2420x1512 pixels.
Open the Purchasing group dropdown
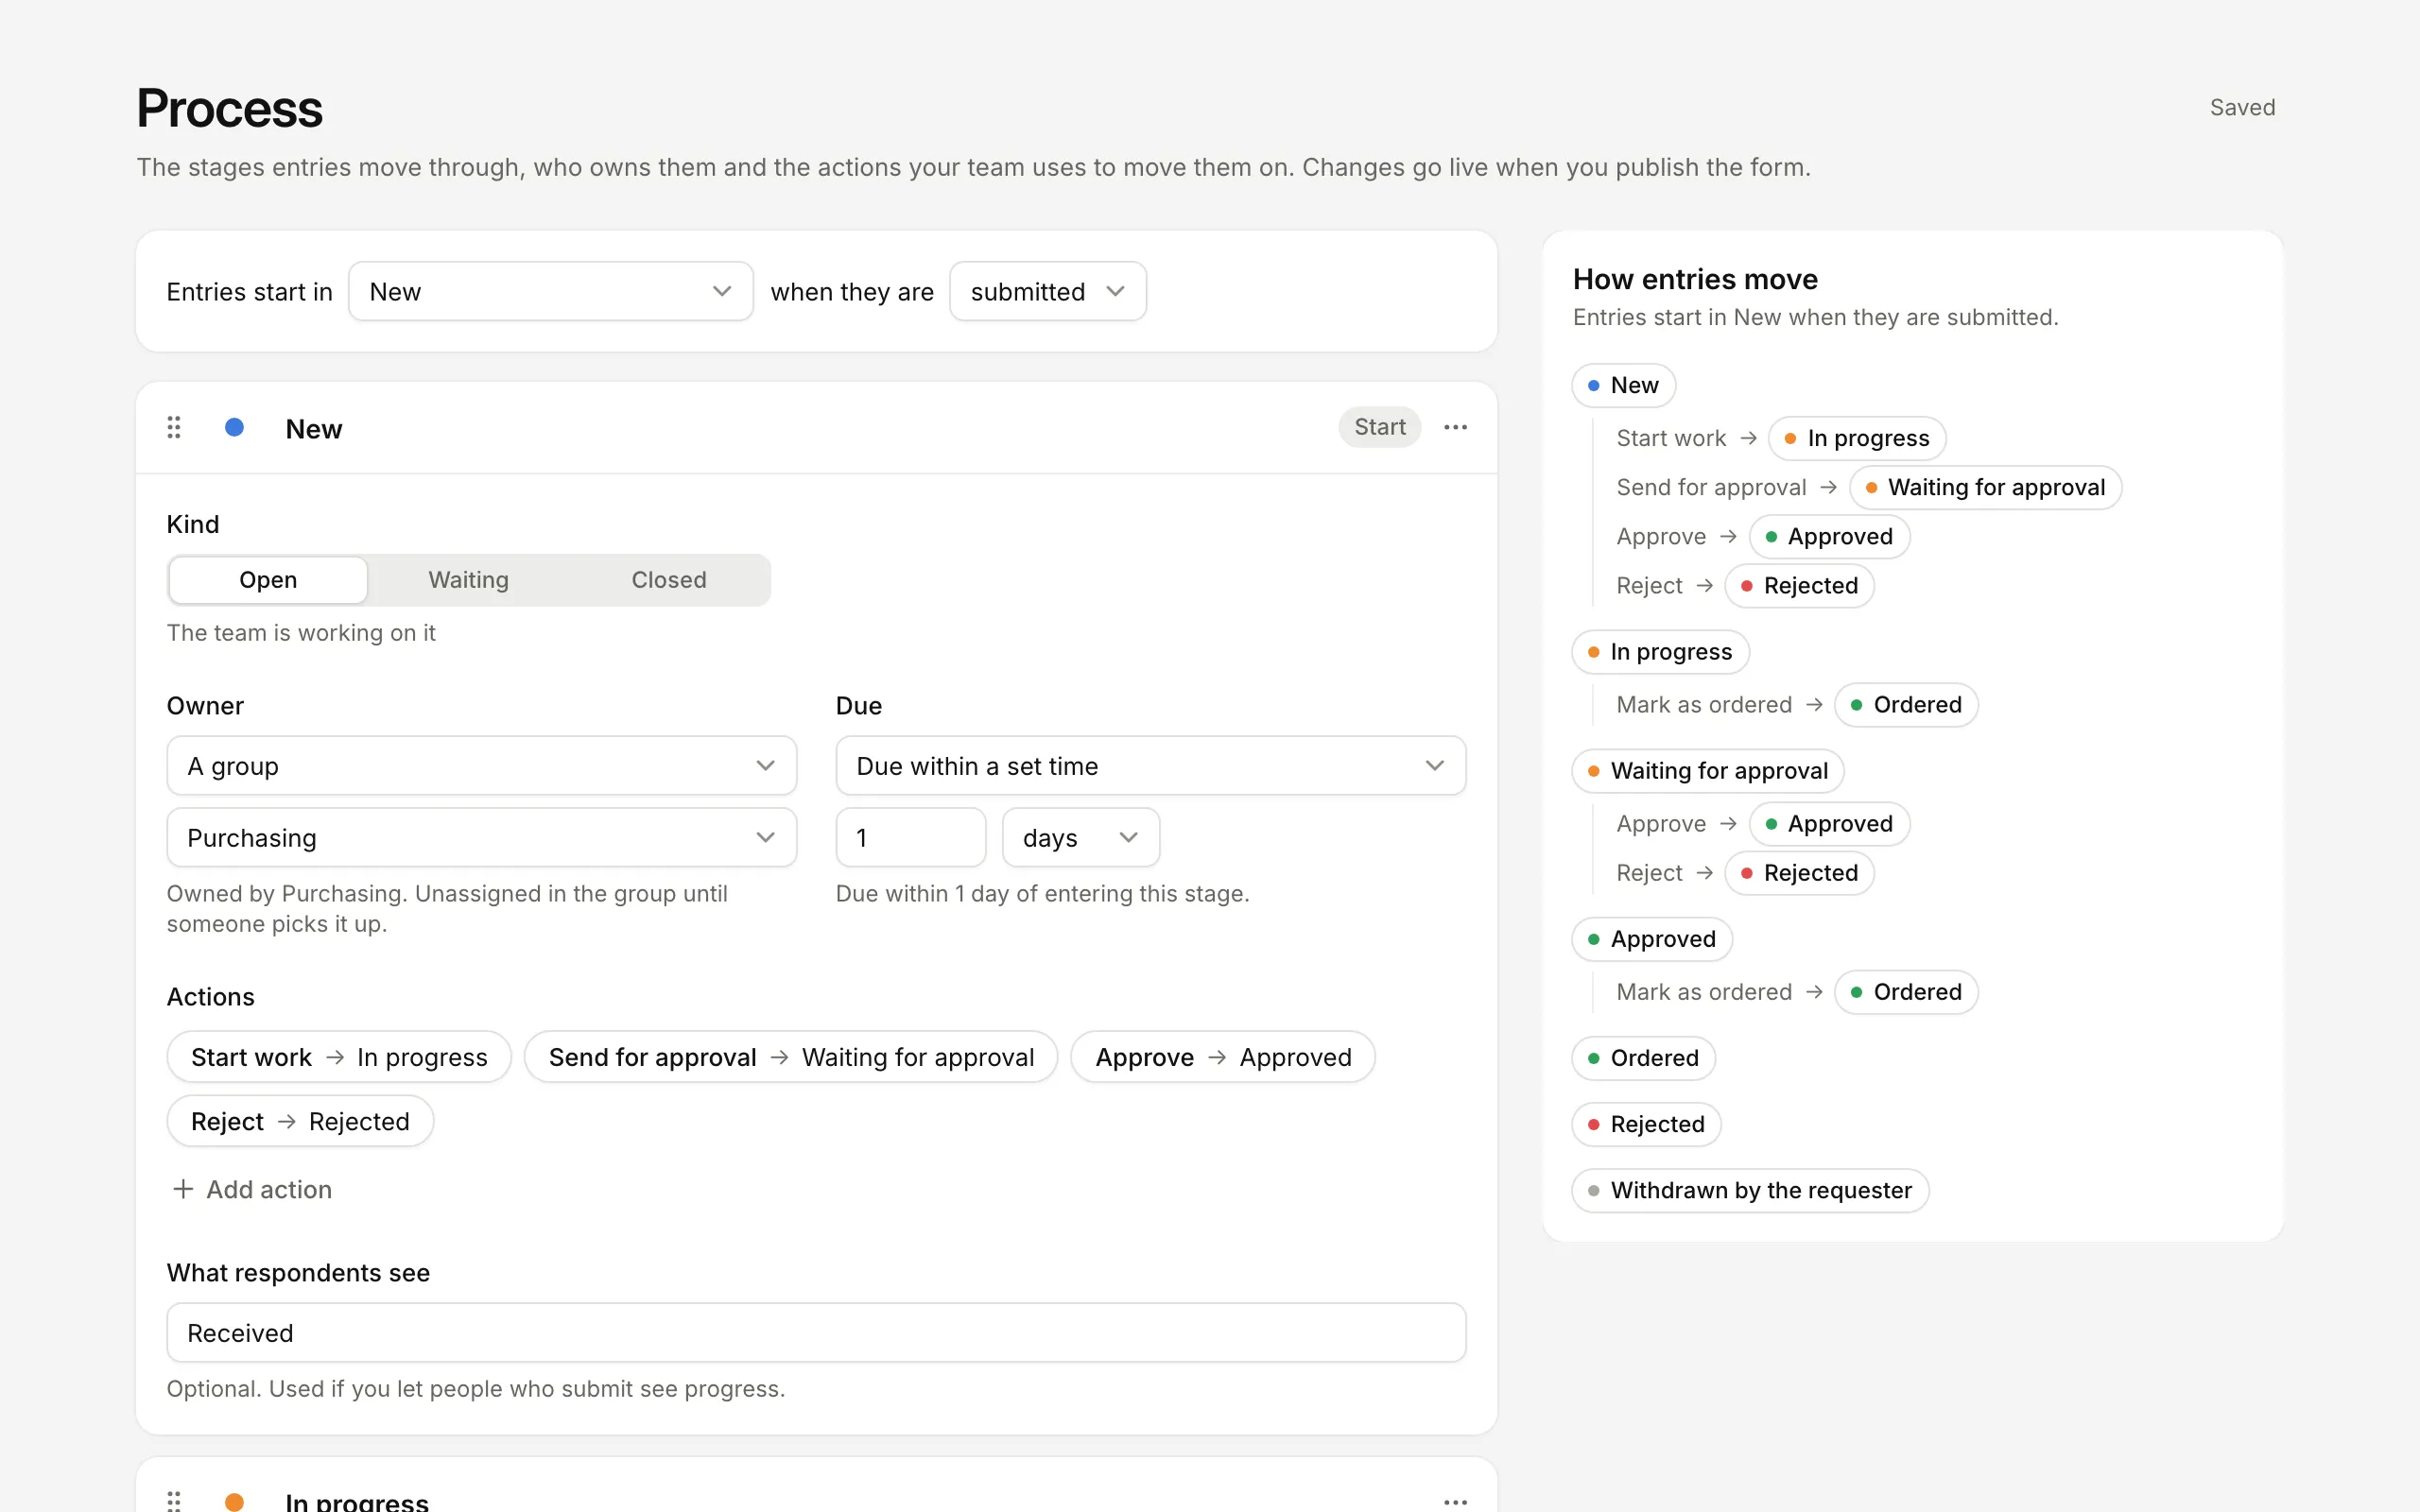coord(481,838)
